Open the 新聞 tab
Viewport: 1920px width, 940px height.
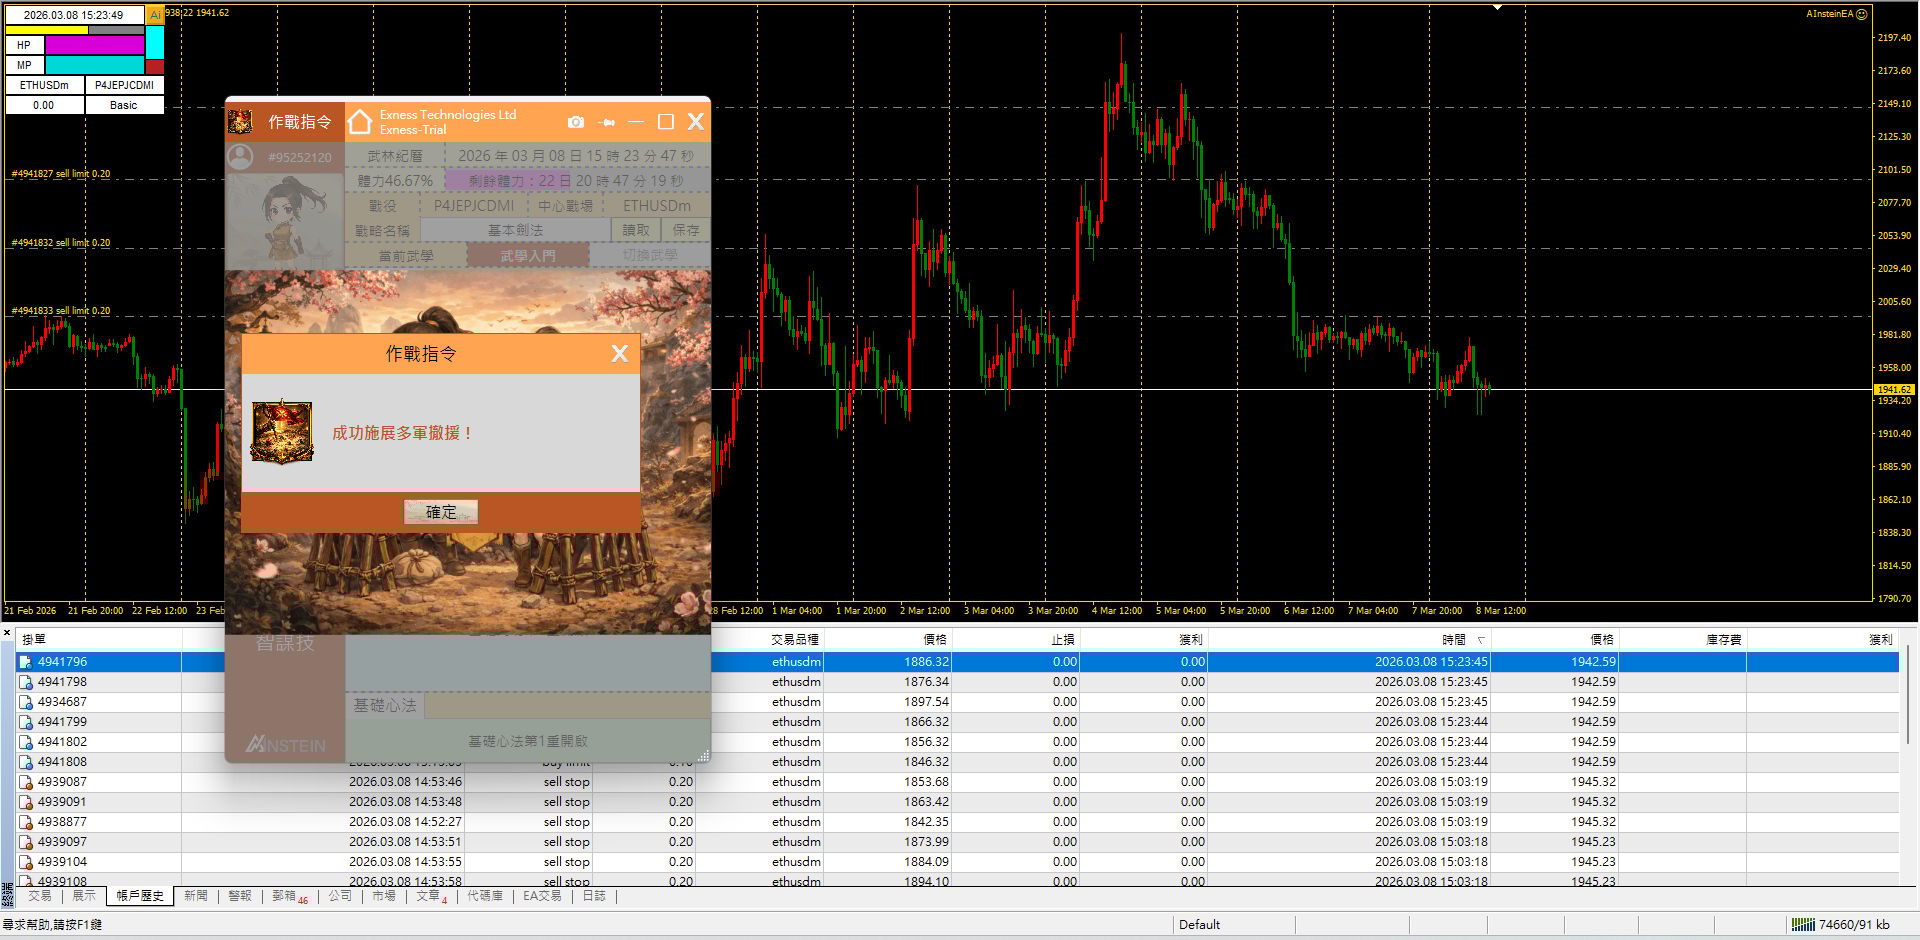pos(196,896)
